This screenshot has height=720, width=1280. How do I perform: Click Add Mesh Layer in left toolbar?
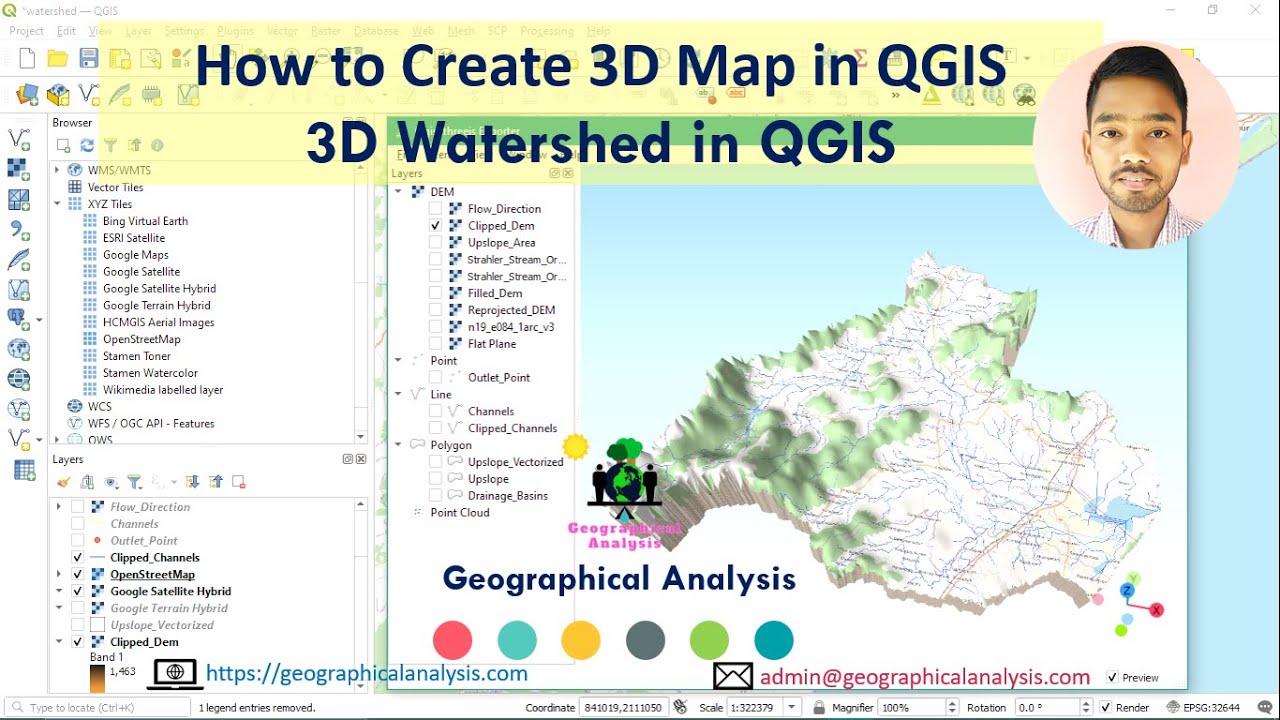[18, 199]
